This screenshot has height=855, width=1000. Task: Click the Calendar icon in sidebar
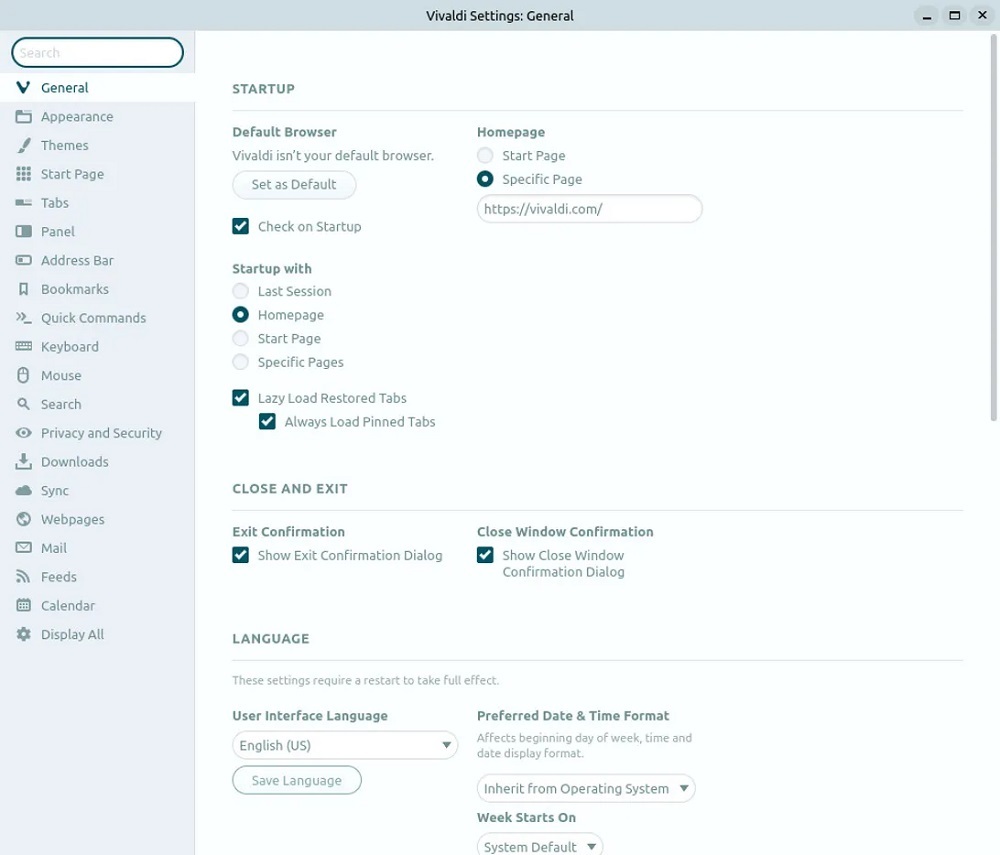tap(23, 606)
